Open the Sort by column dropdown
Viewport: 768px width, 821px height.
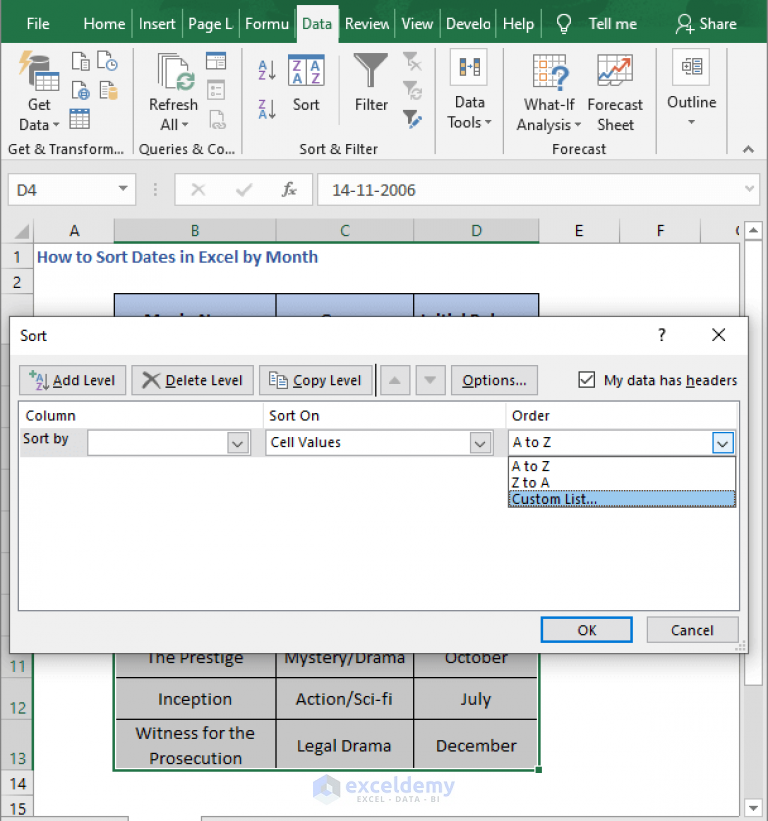click(237, 443)
